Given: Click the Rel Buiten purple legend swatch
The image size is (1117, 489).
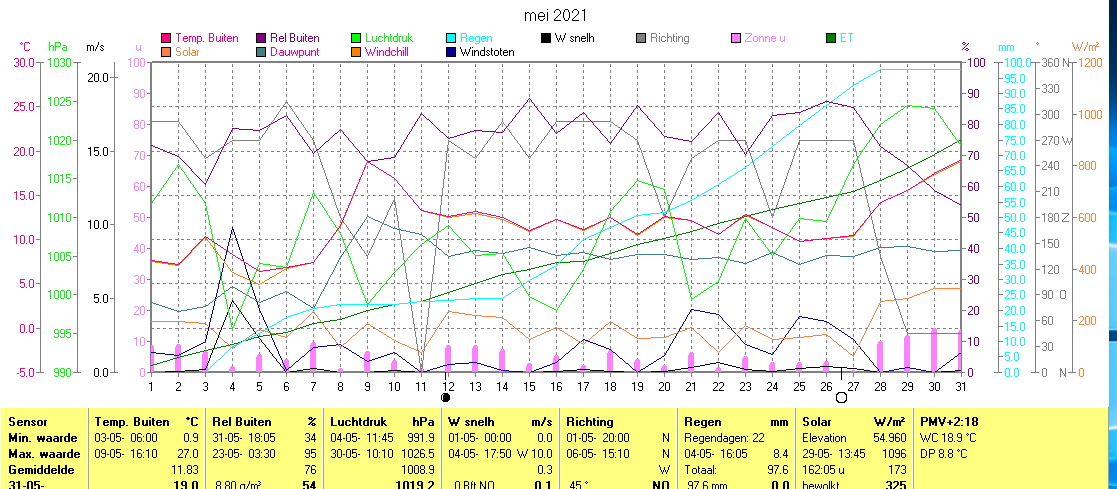Looking at the screenshot, I should (261, 38).
